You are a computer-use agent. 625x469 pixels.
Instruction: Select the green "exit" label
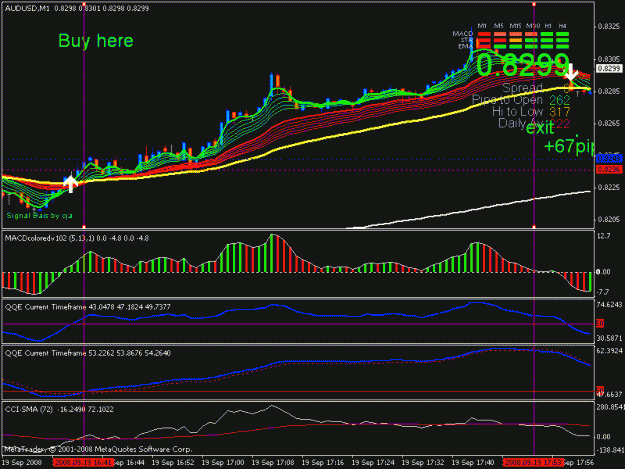pos(540,128)
